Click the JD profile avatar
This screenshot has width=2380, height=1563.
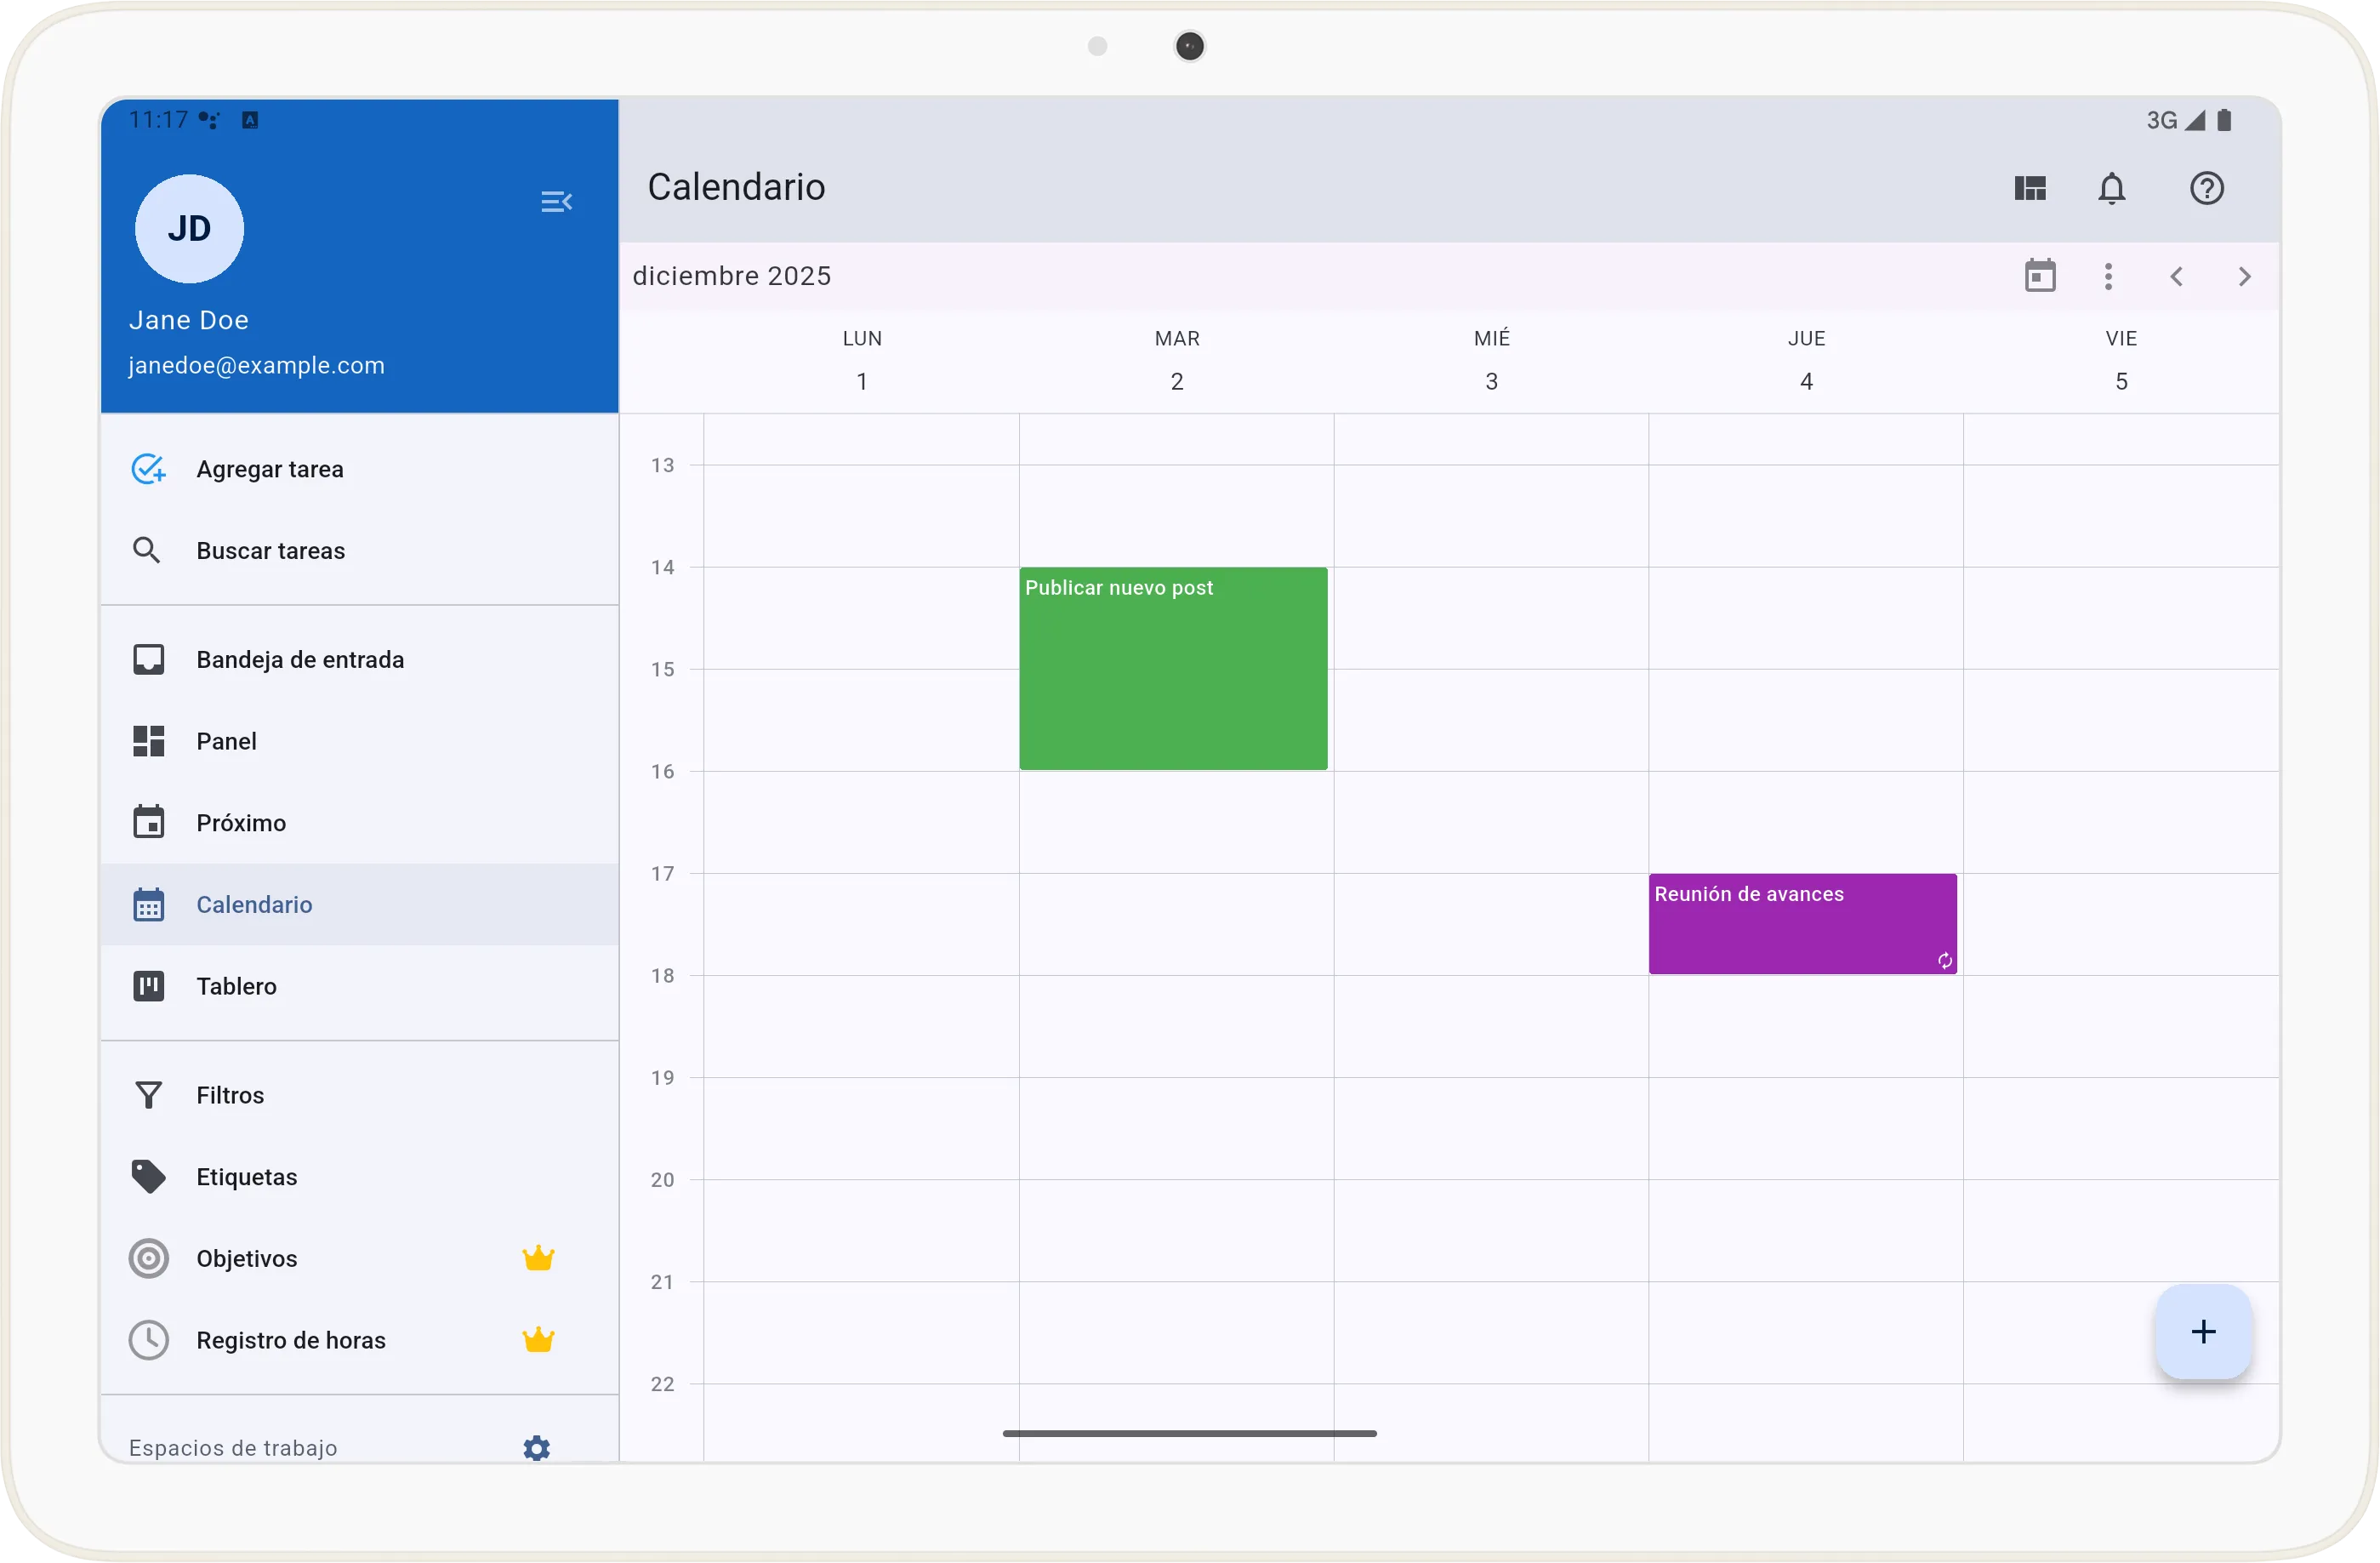(x=189, y=229)
